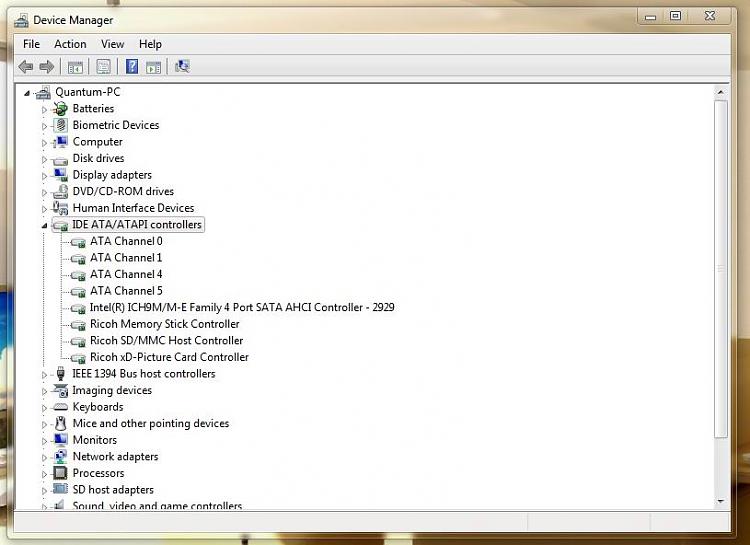Minimize the Device Manager window

tap(650, 16)
